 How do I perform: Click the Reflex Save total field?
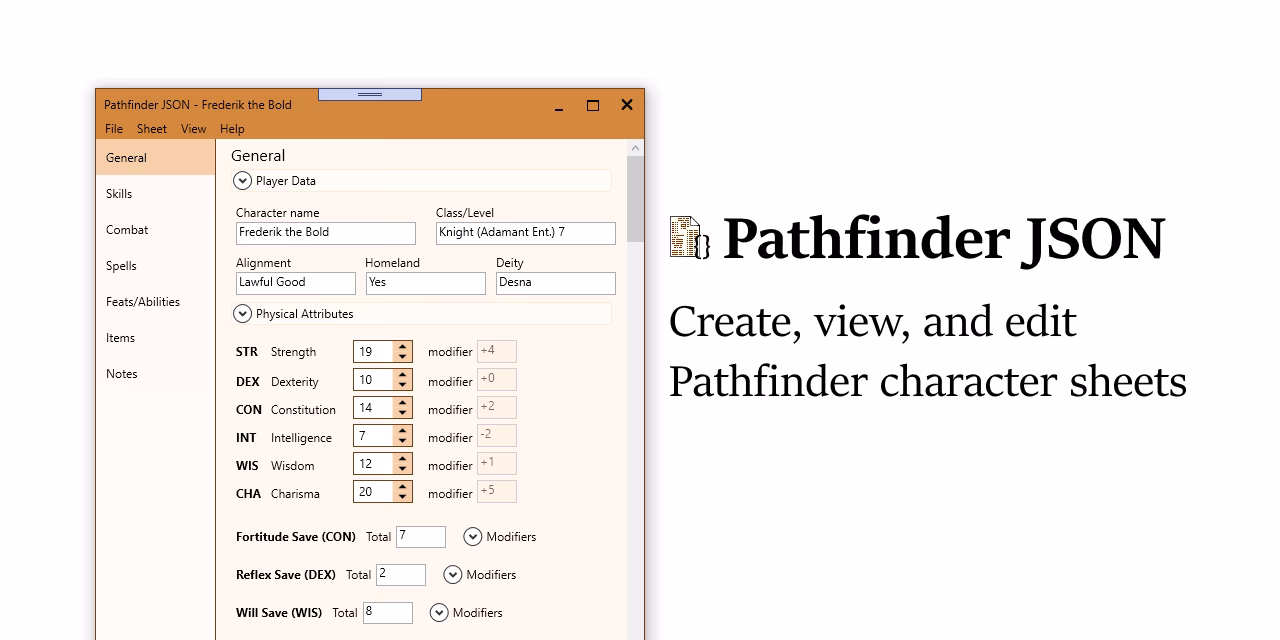click(x=401, y=575)
